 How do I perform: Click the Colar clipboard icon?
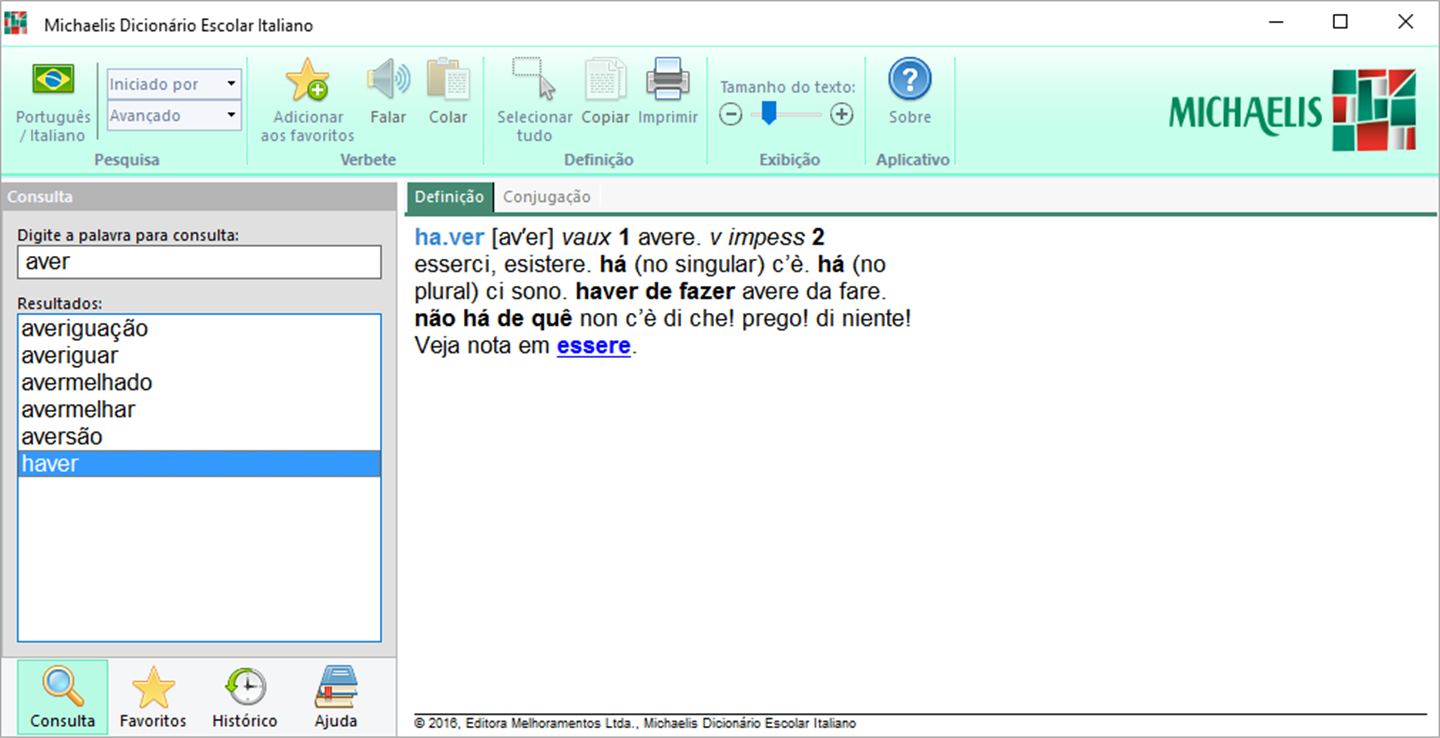pos(448,79)
